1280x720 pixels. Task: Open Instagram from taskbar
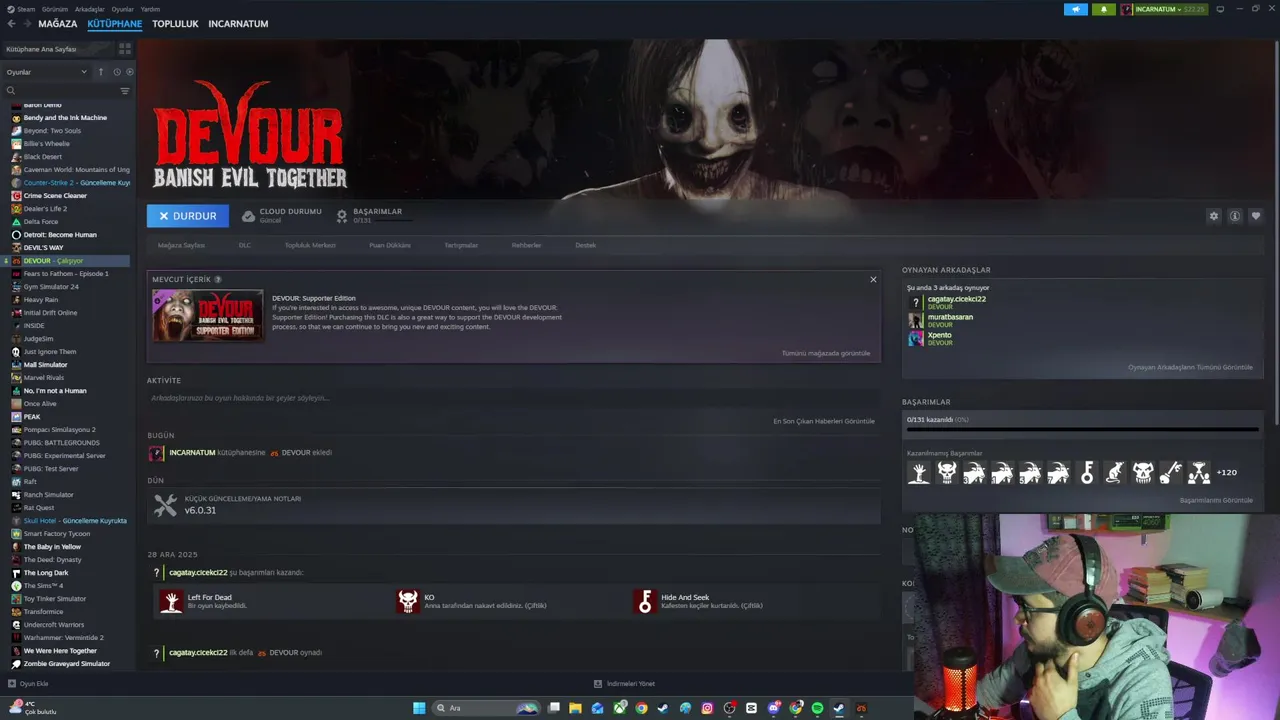pyautogui.click(x=707, y=708)
